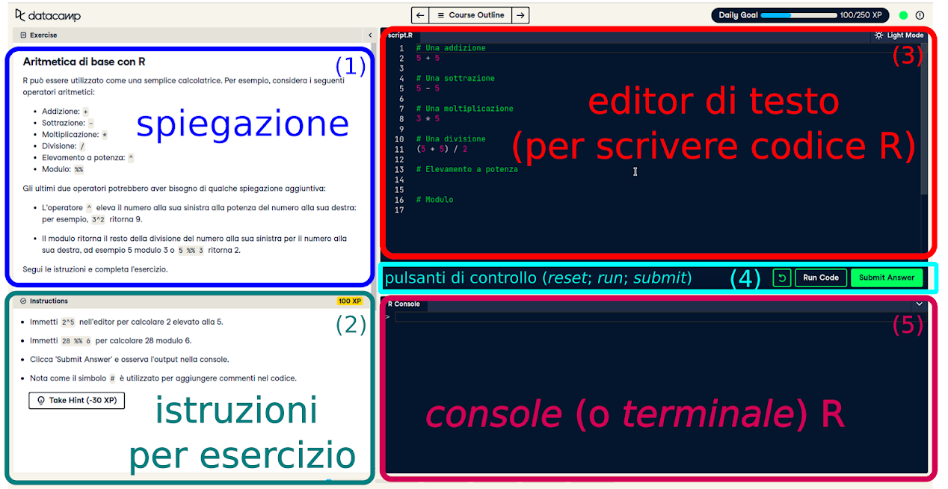Select the Instructions header
The image size is (948, 489).
[x=191, y=301]
